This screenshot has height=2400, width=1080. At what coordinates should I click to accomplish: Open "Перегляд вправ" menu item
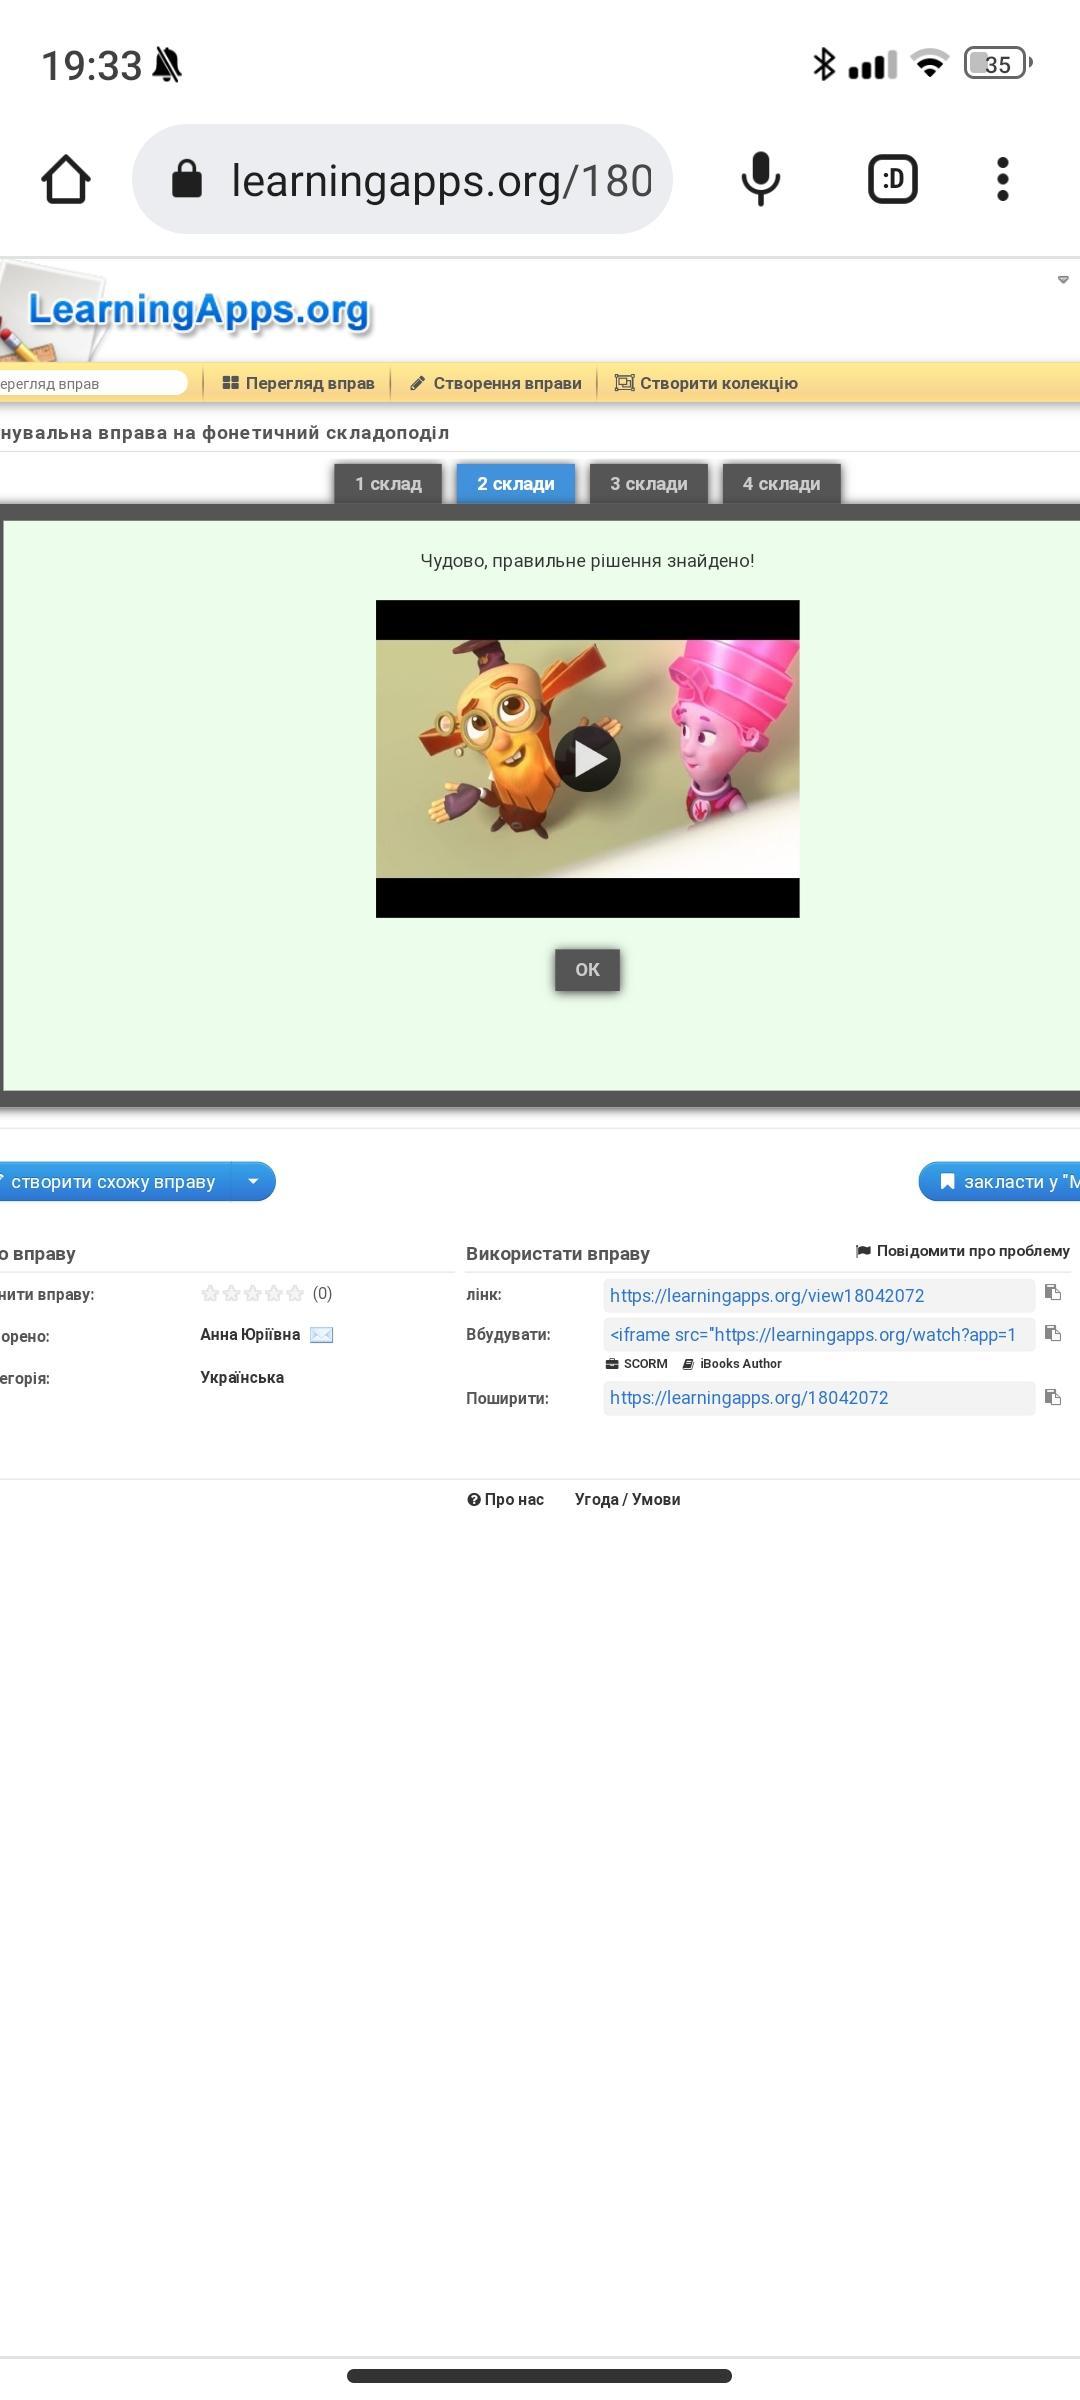(x=298, y=383)
